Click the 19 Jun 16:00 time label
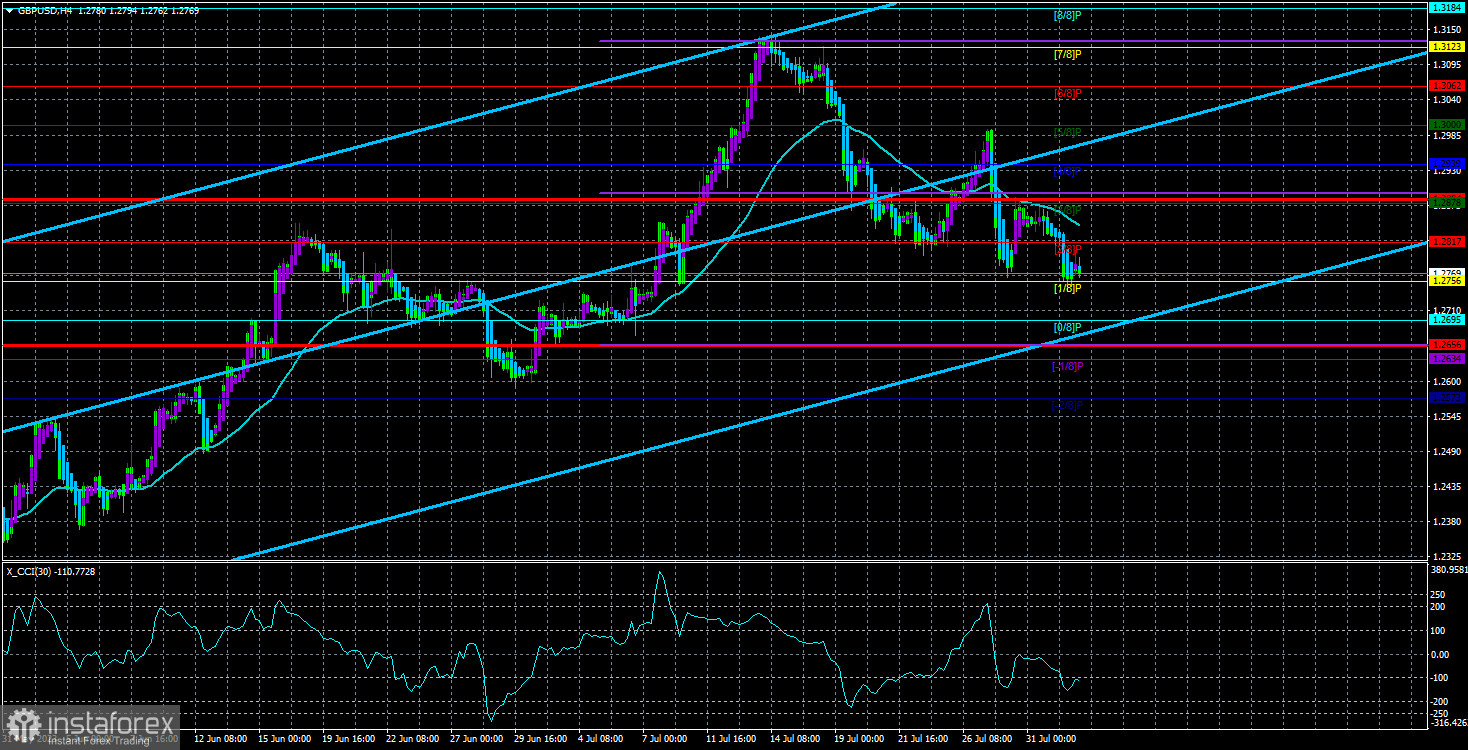Screen dimensions: 1468x750 (349, 740)
